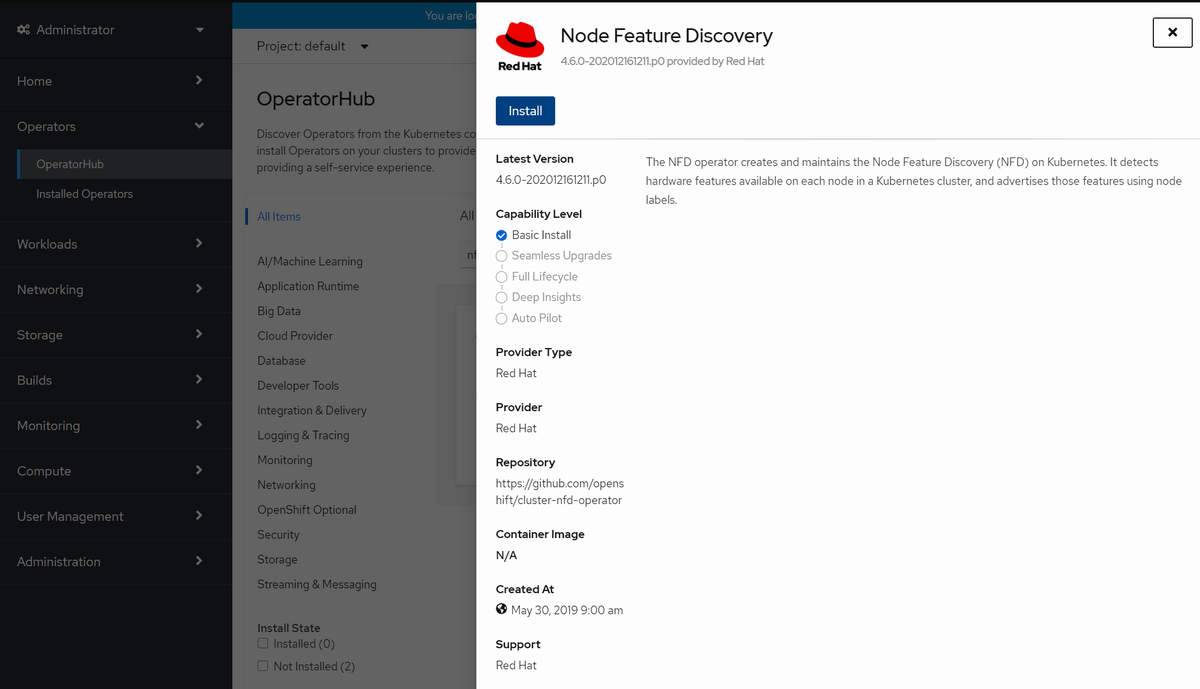Filter by Storage category in OperatorHub
This screenshot has height=689, width=1200.
(x=277, y=560)
